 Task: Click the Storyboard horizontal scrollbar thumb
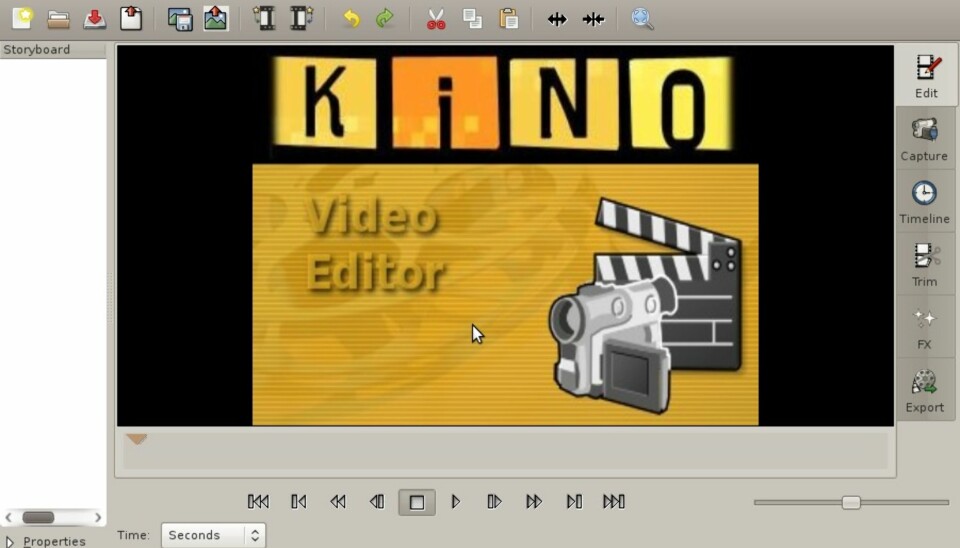pos(39,517)
